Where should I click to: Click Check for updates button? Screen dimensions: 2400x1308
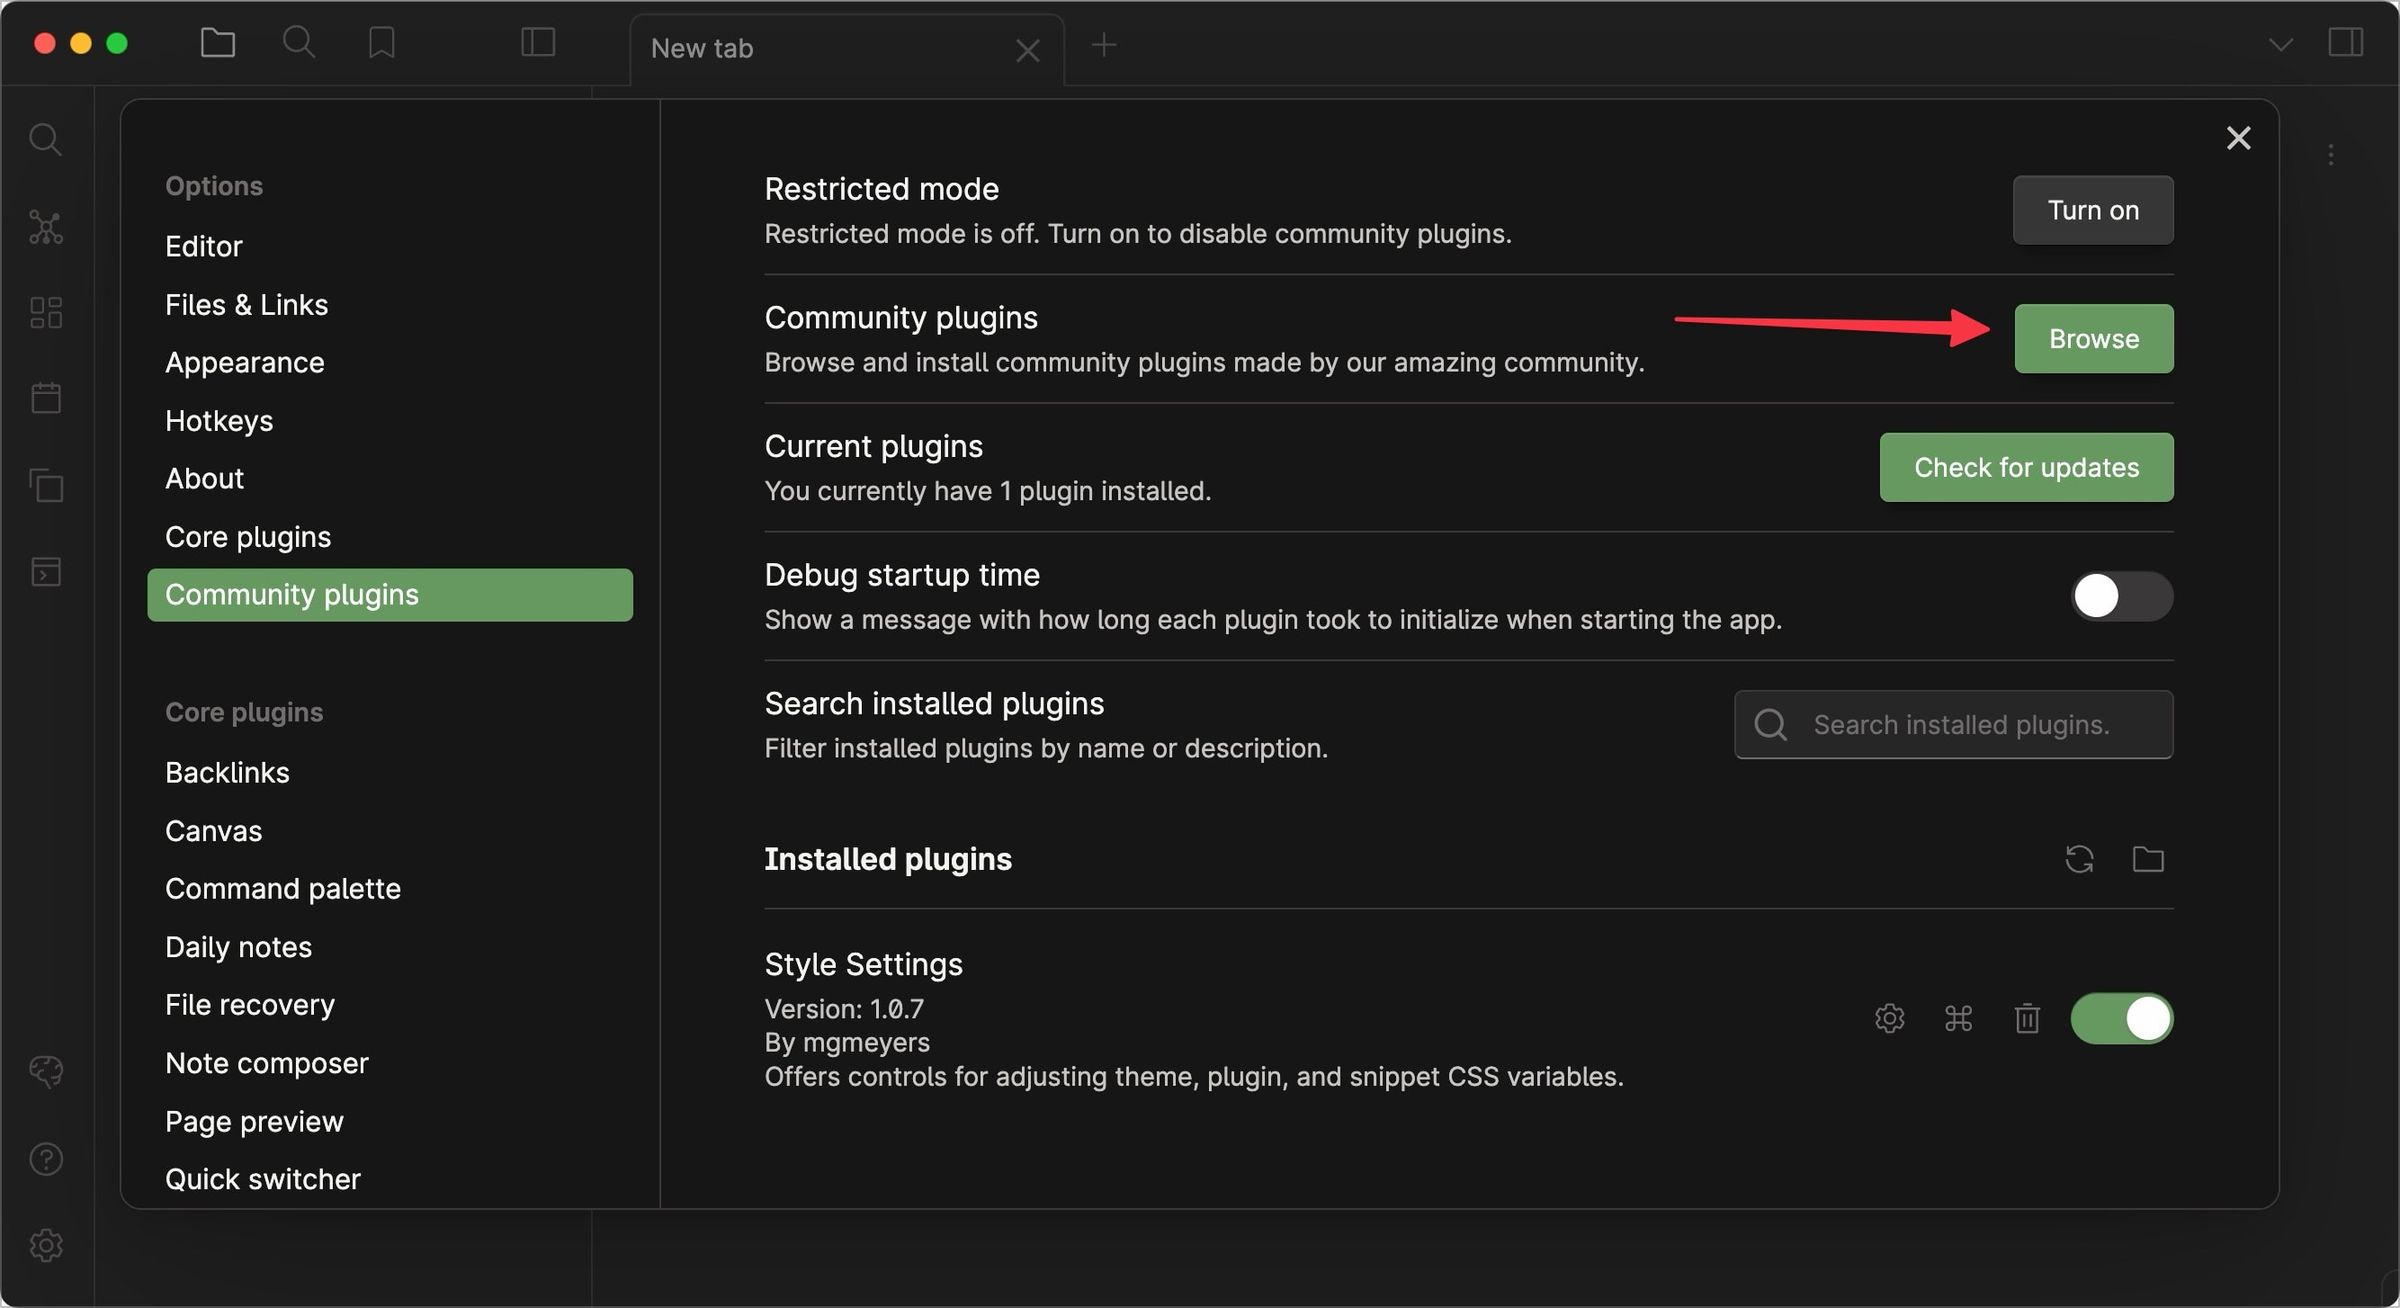(2026, 468)
